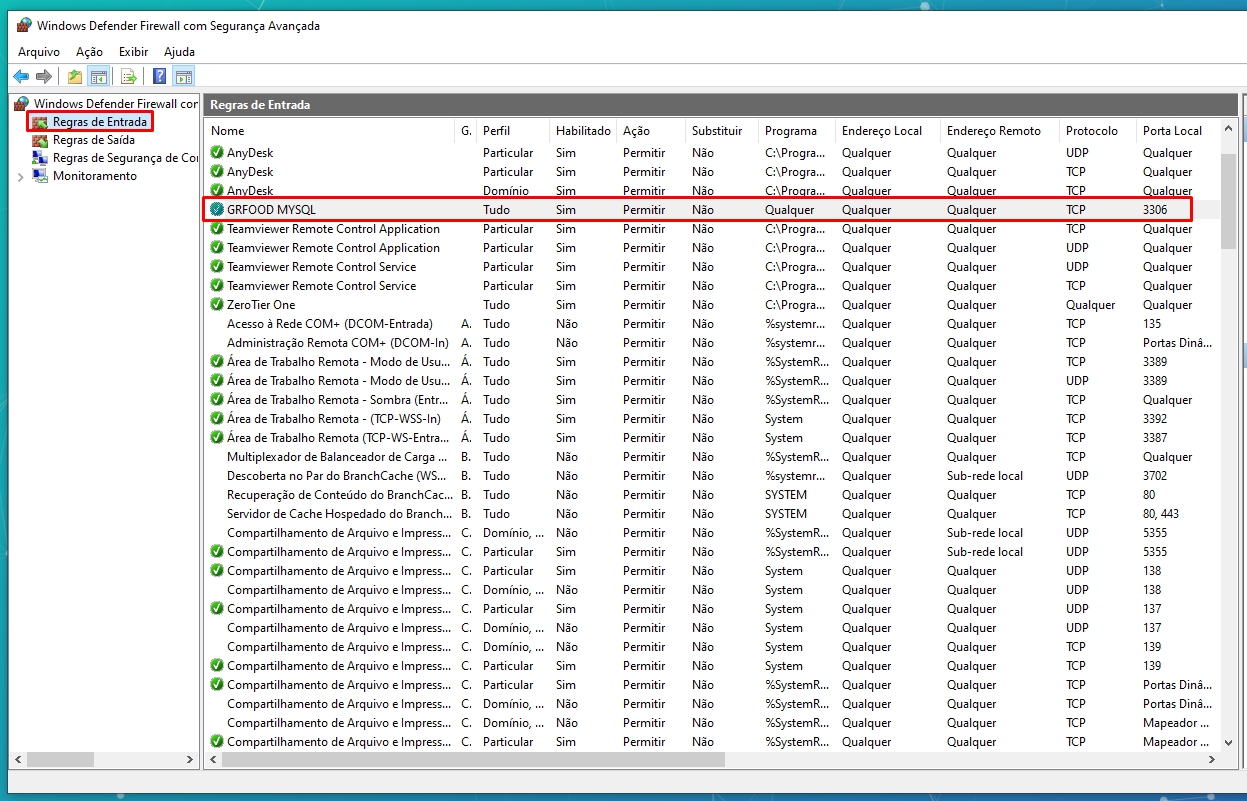
Task: Click the Forward arrow toolbar icon
Action: (x=43, y=76)
